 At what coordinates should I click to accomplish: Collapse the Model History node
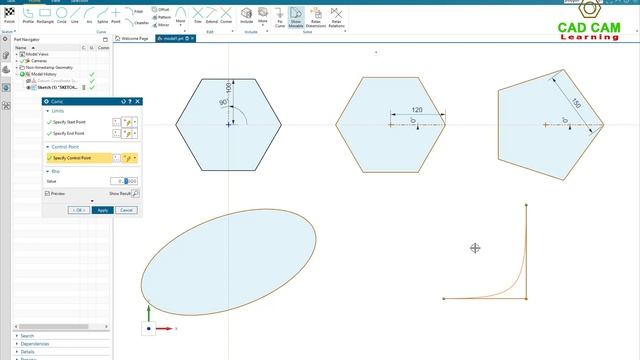point(17,74)
